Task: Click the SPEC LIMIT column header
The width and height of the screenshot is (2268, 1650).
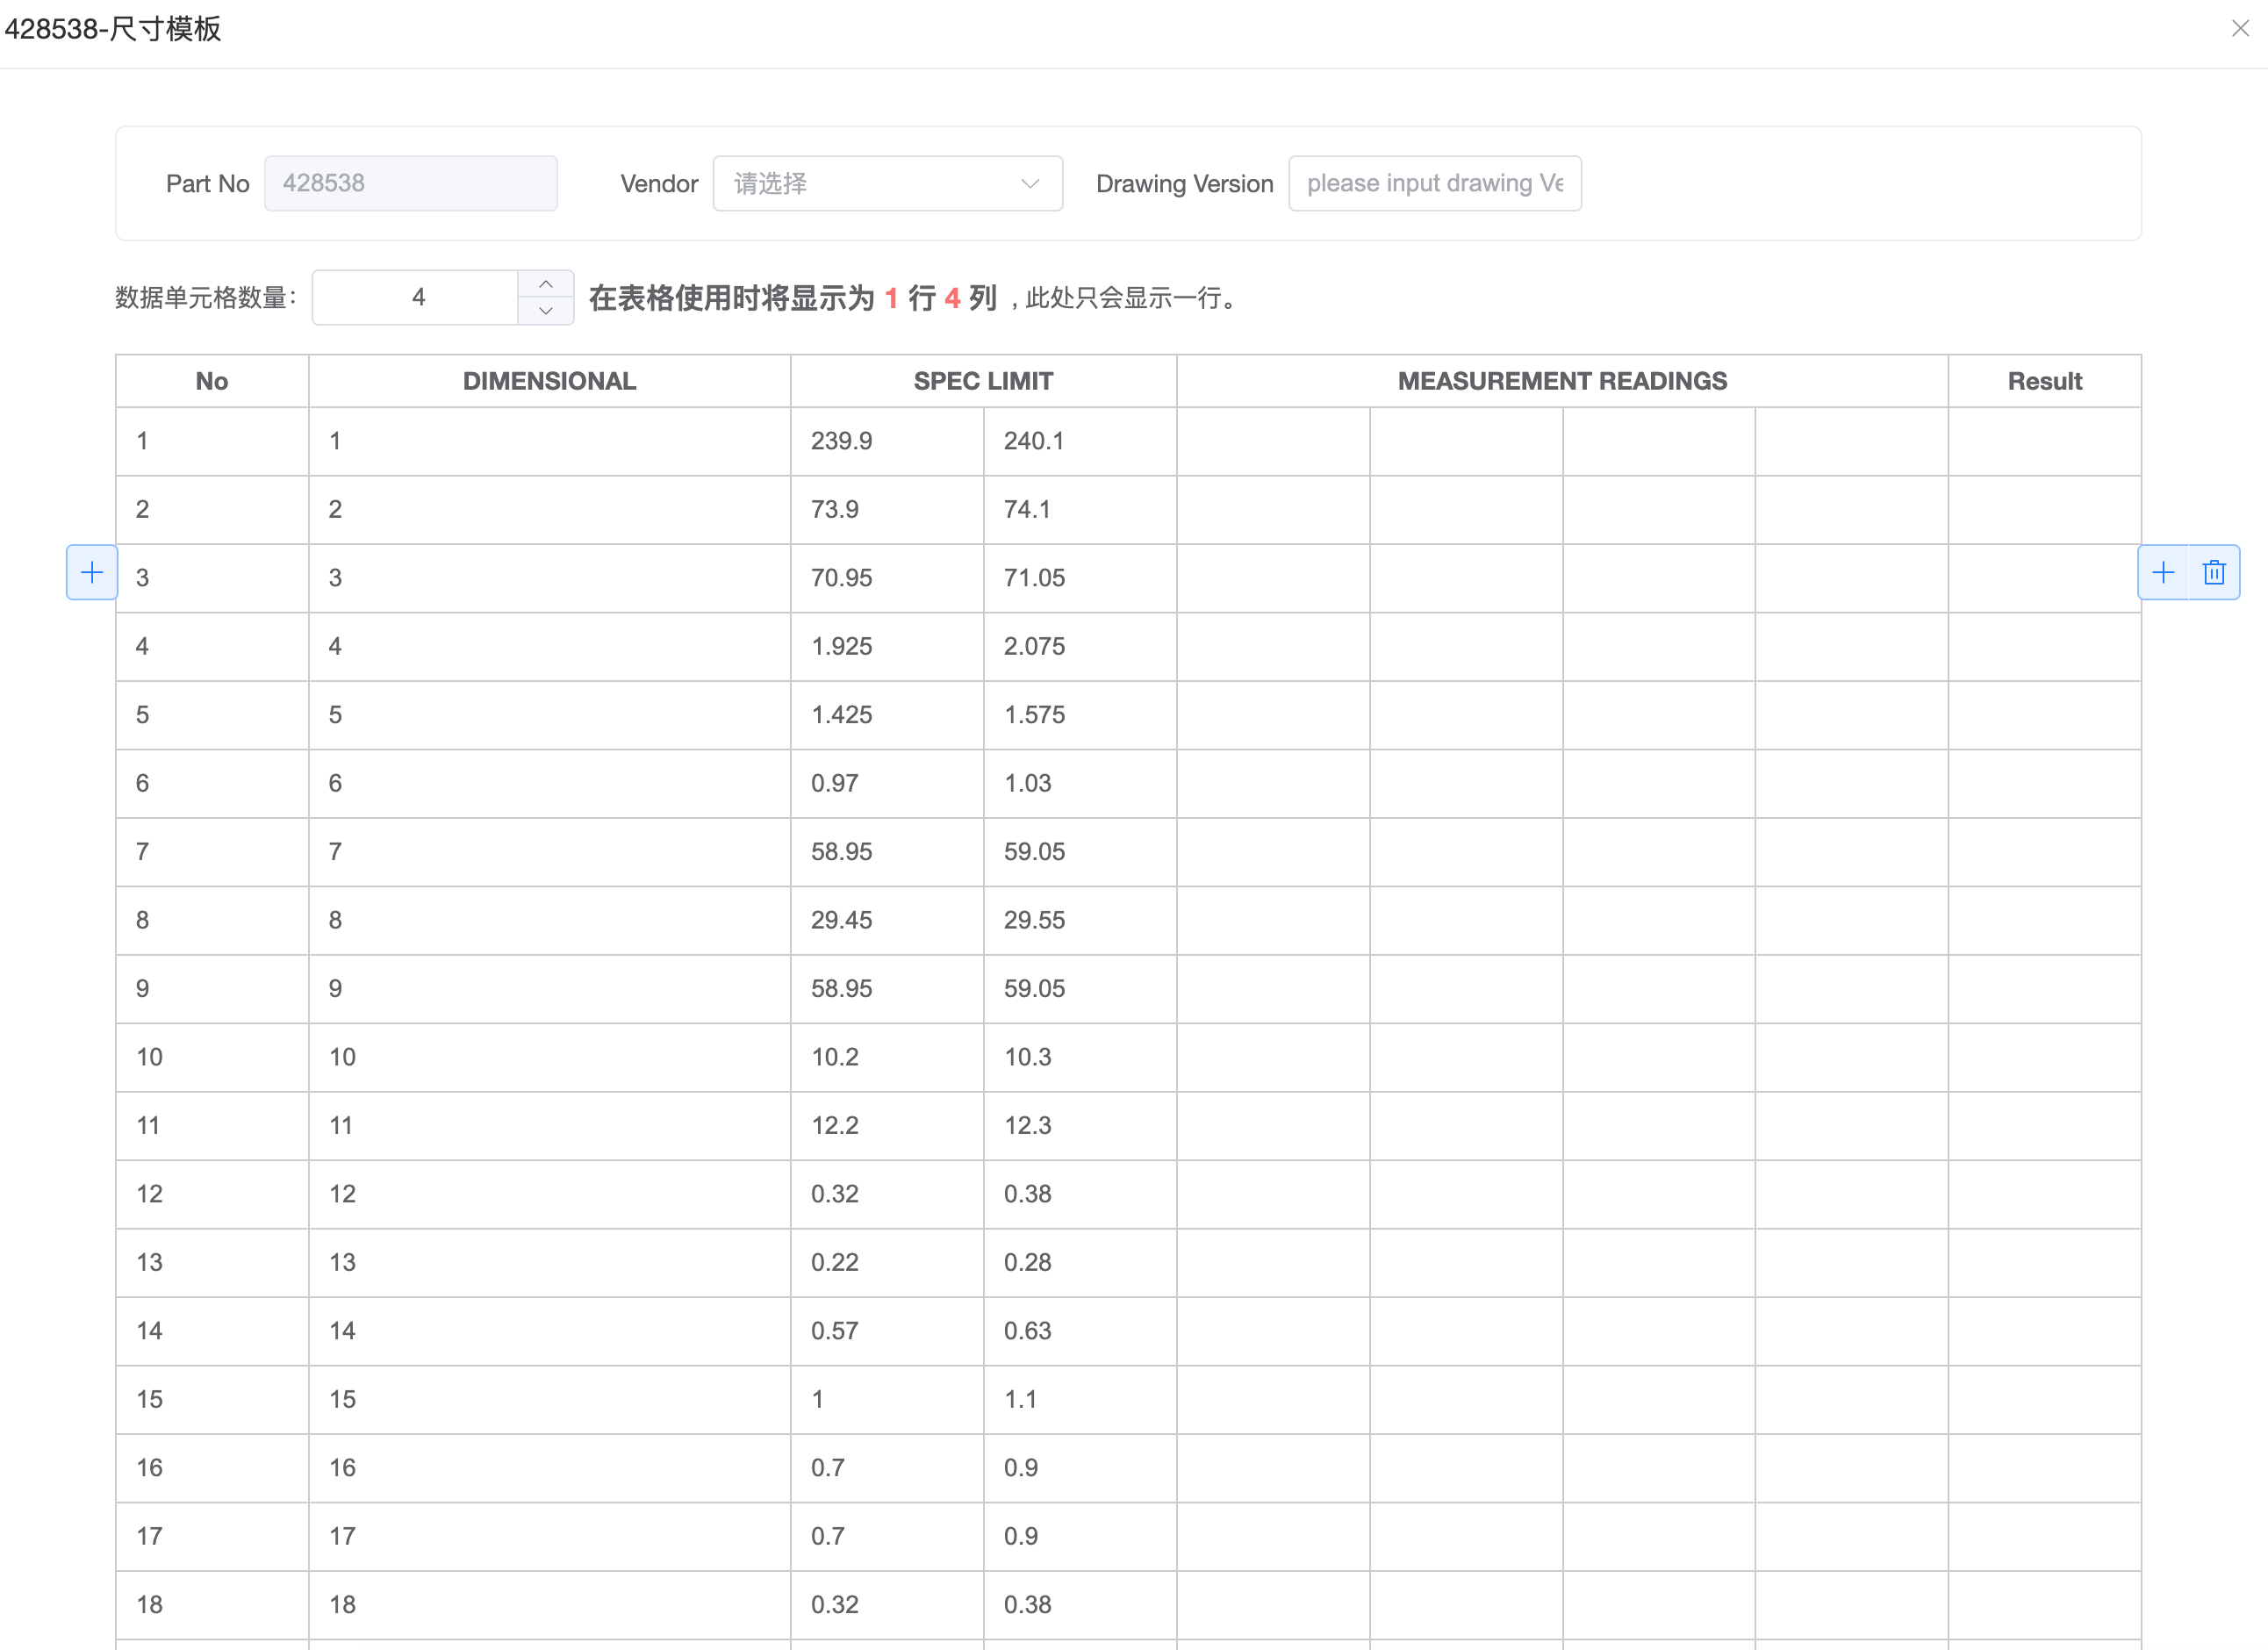Action: pyautogui.click(x=982, y=381)
